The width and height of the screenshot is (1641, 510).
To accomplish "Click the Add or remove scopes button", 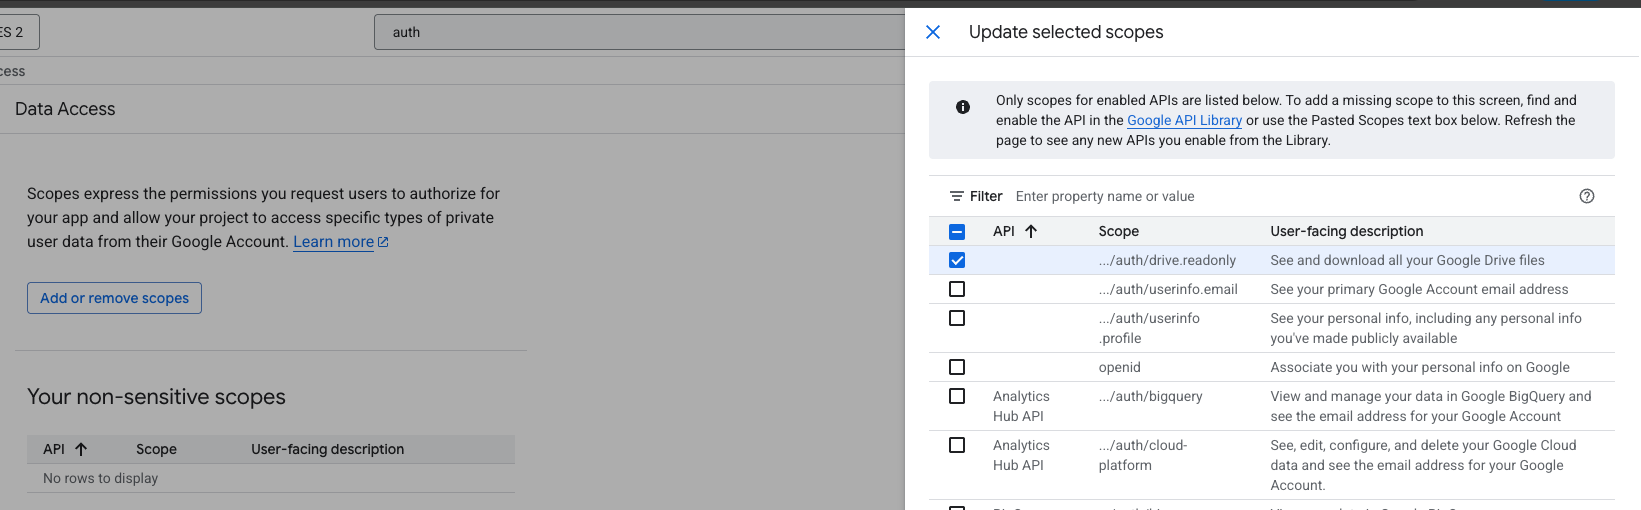I will click(x=114, y=298).
